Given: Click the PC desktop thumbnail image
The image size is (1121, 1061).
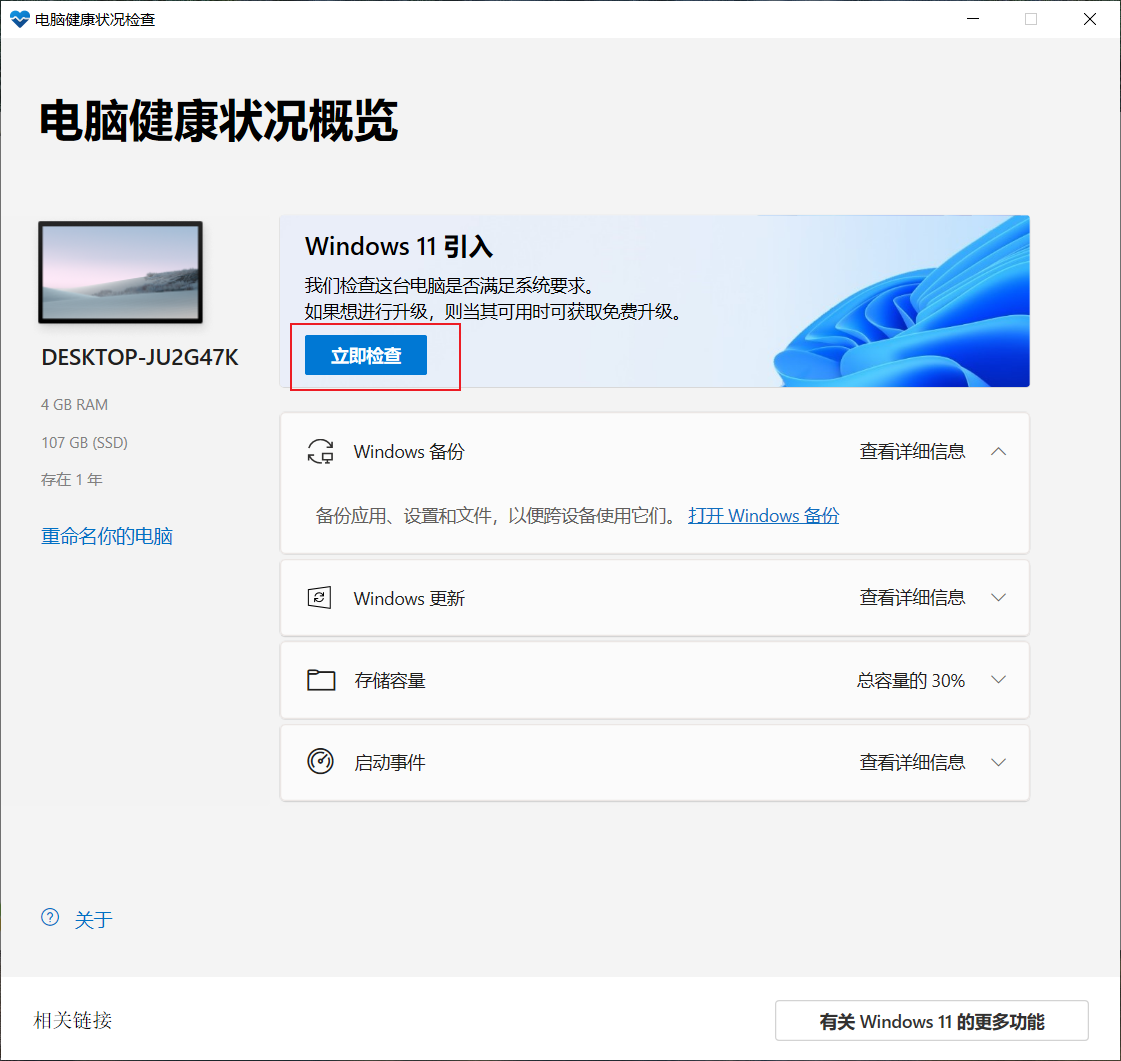Looking at the screenshot, I should pos(120,272).
